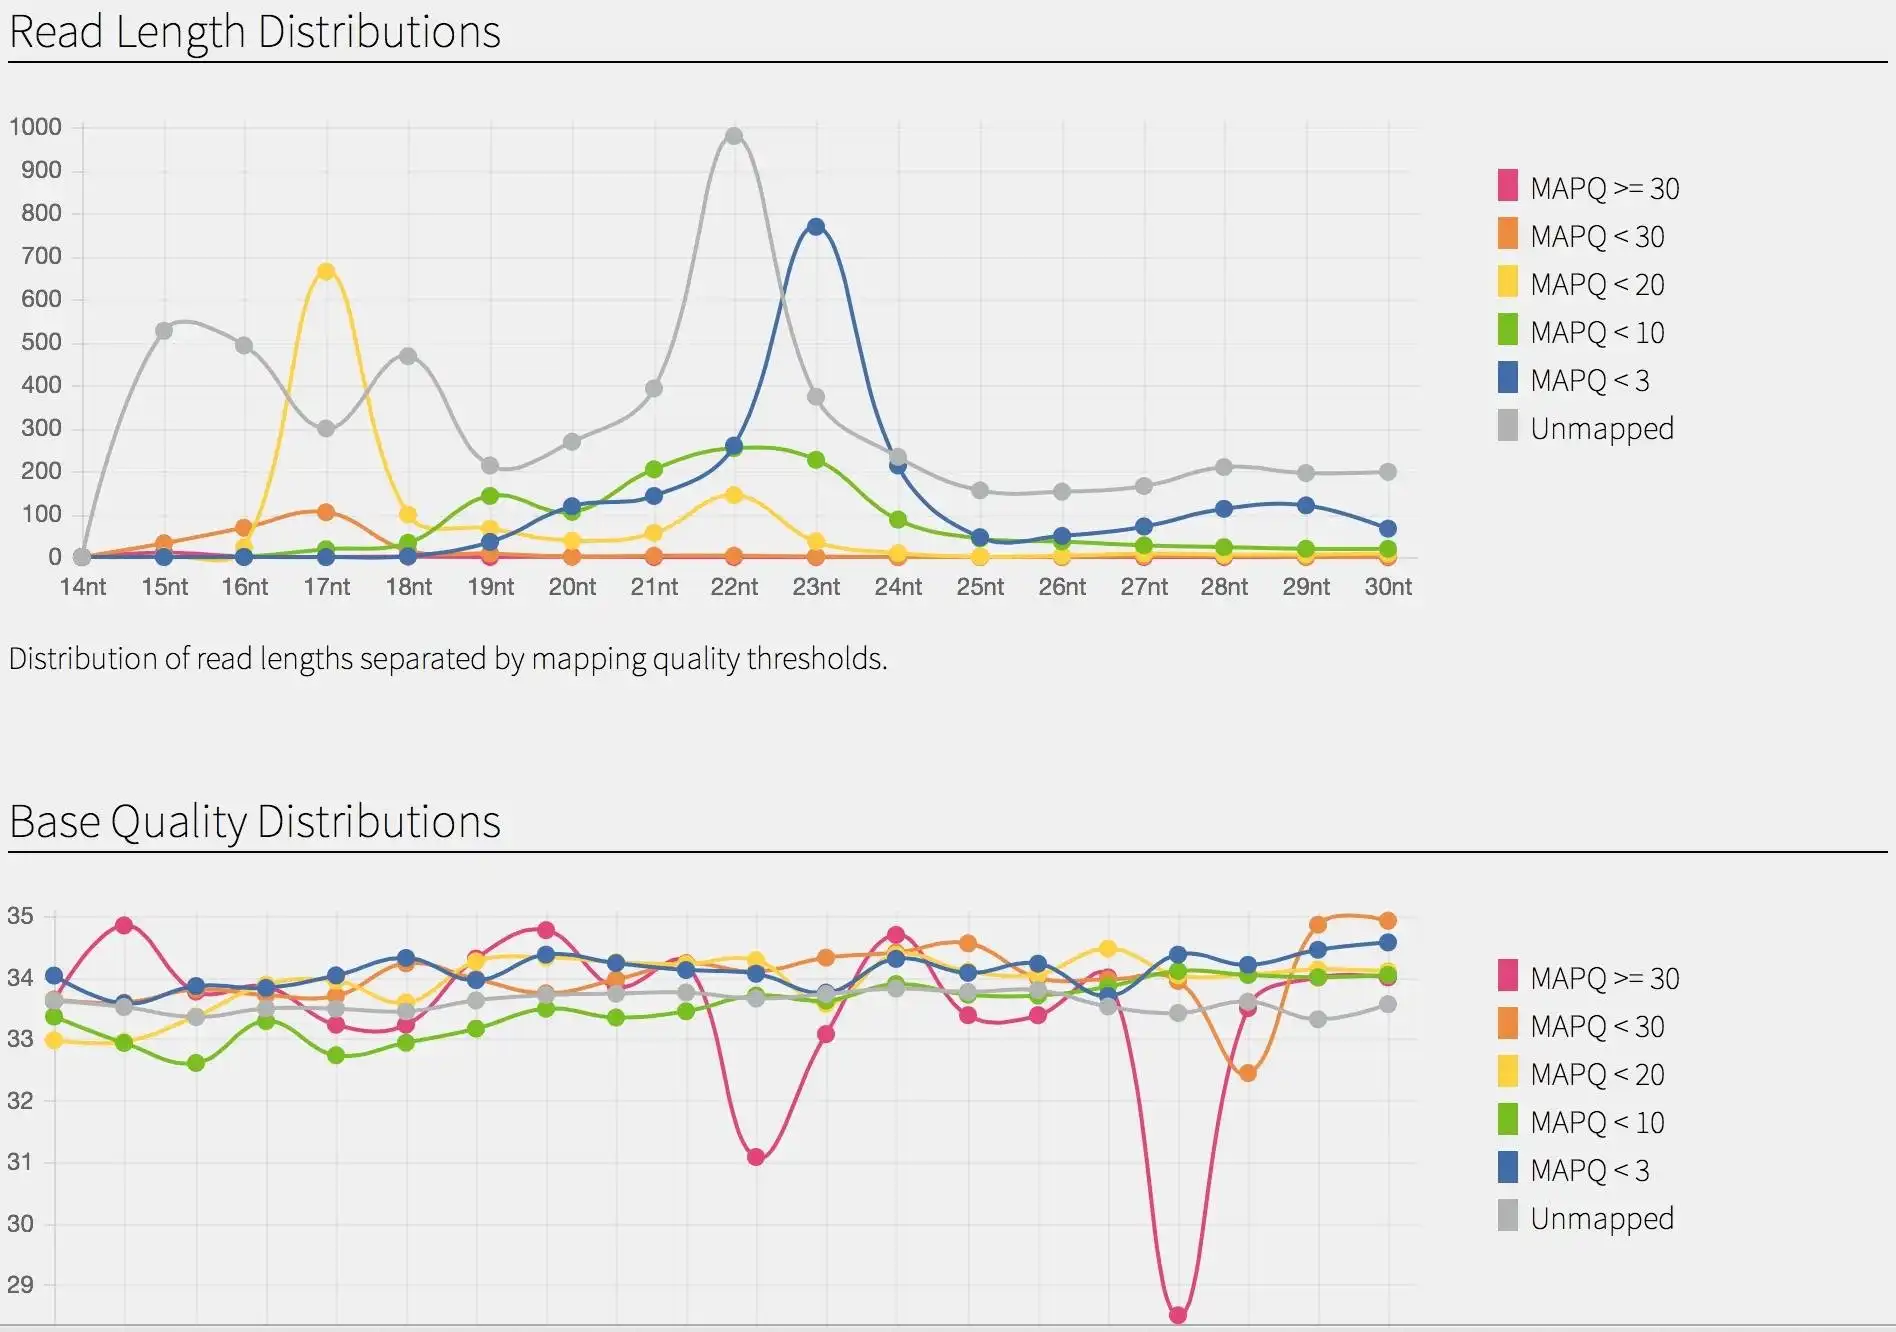Screen dimensions: 1896x1332
Task: Click pink MAPQ >= 30 swatch in Read Length legend
Action: (1508, 186)
